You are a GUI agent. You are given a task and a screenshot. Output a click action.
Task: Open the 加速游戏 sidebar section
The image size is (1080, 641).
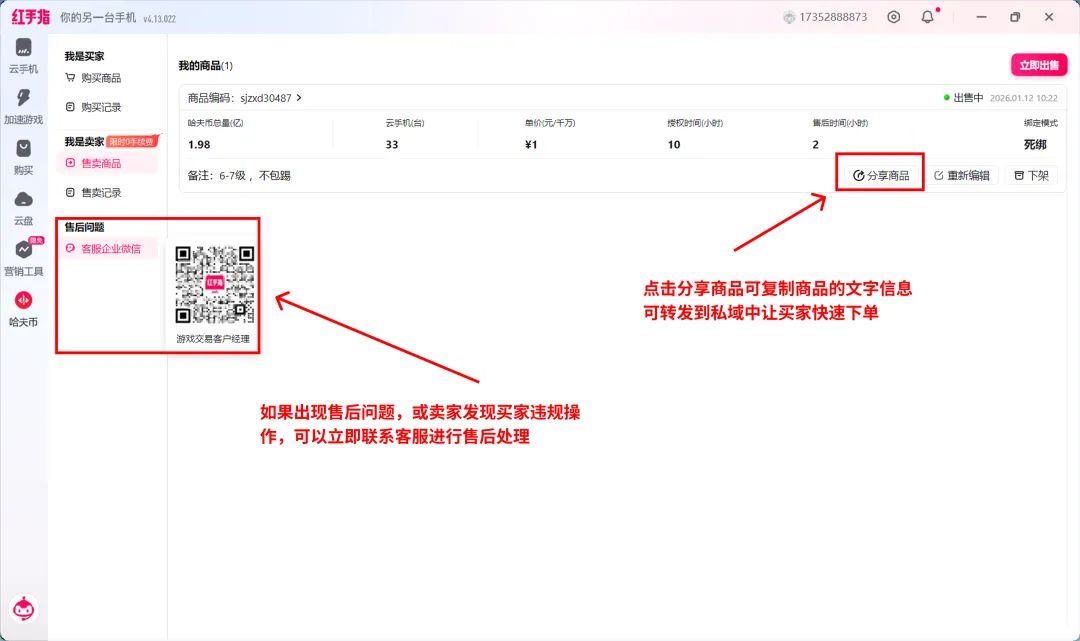[x=23, y=107]
